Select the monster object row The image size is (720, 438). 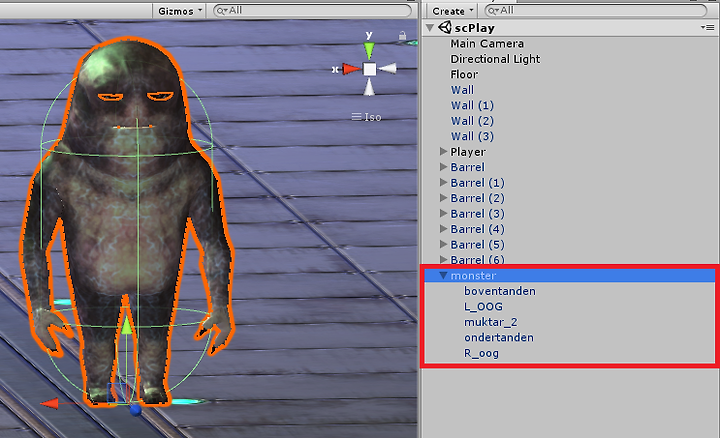click(569, 275)
